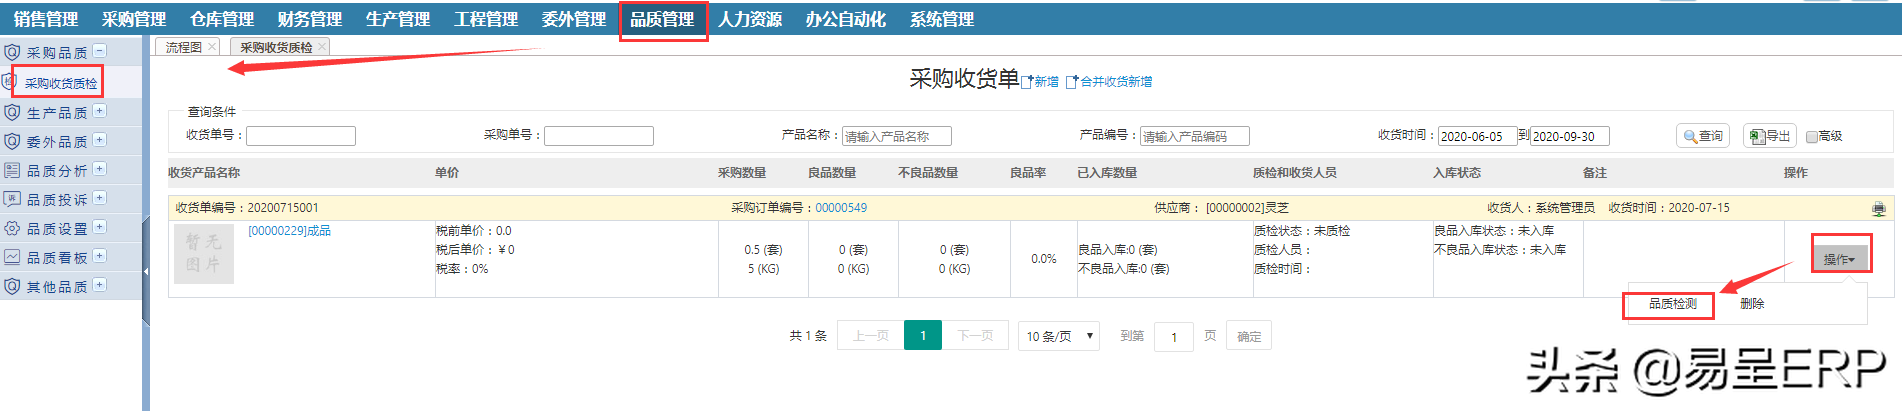1902x411 pixels.
Task: Switch to the 流程图 tab
Action: click(183, 47)
